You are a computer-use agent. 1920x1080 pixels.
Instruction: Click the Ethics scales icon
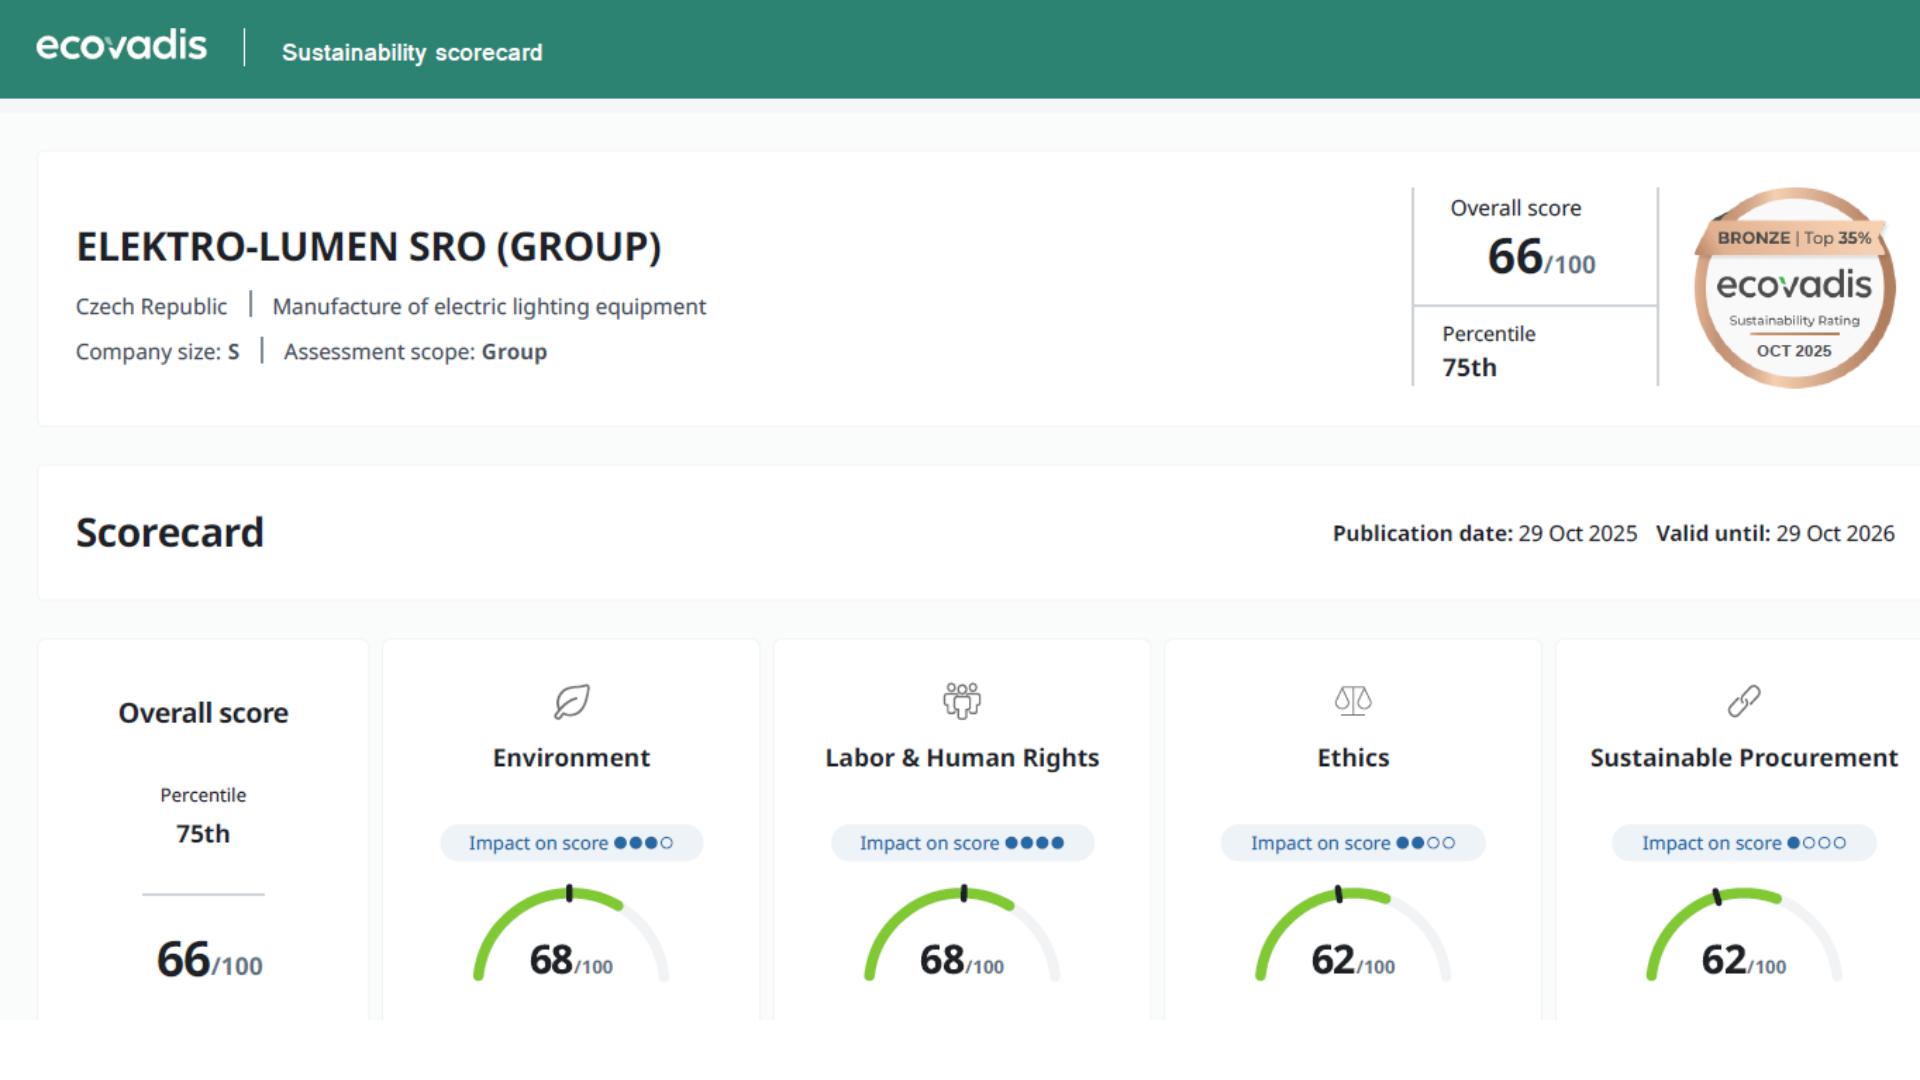[1353, 701]
